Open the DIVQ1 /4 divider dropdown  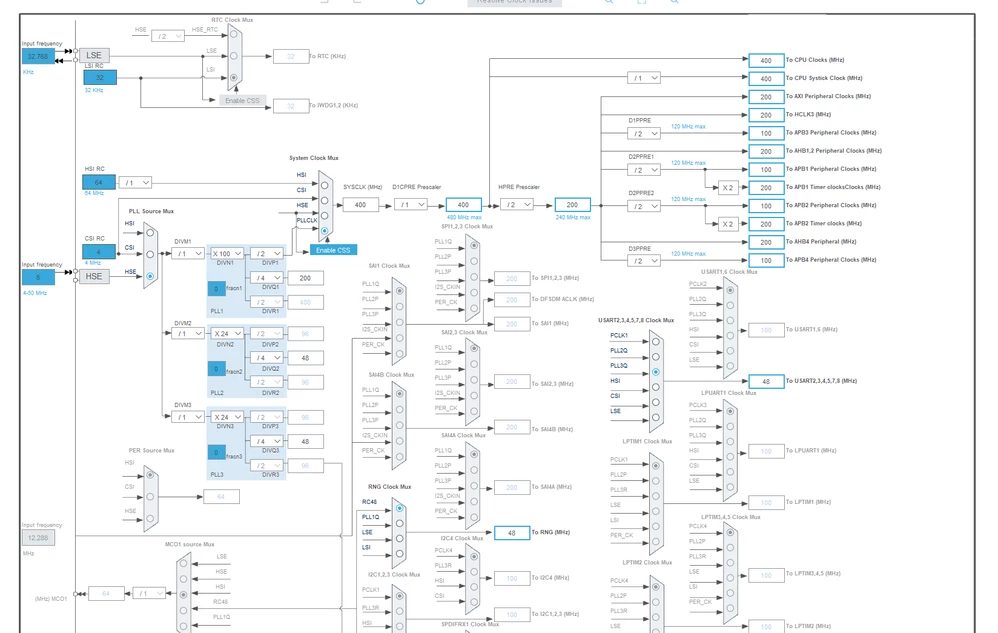(266, 278)
